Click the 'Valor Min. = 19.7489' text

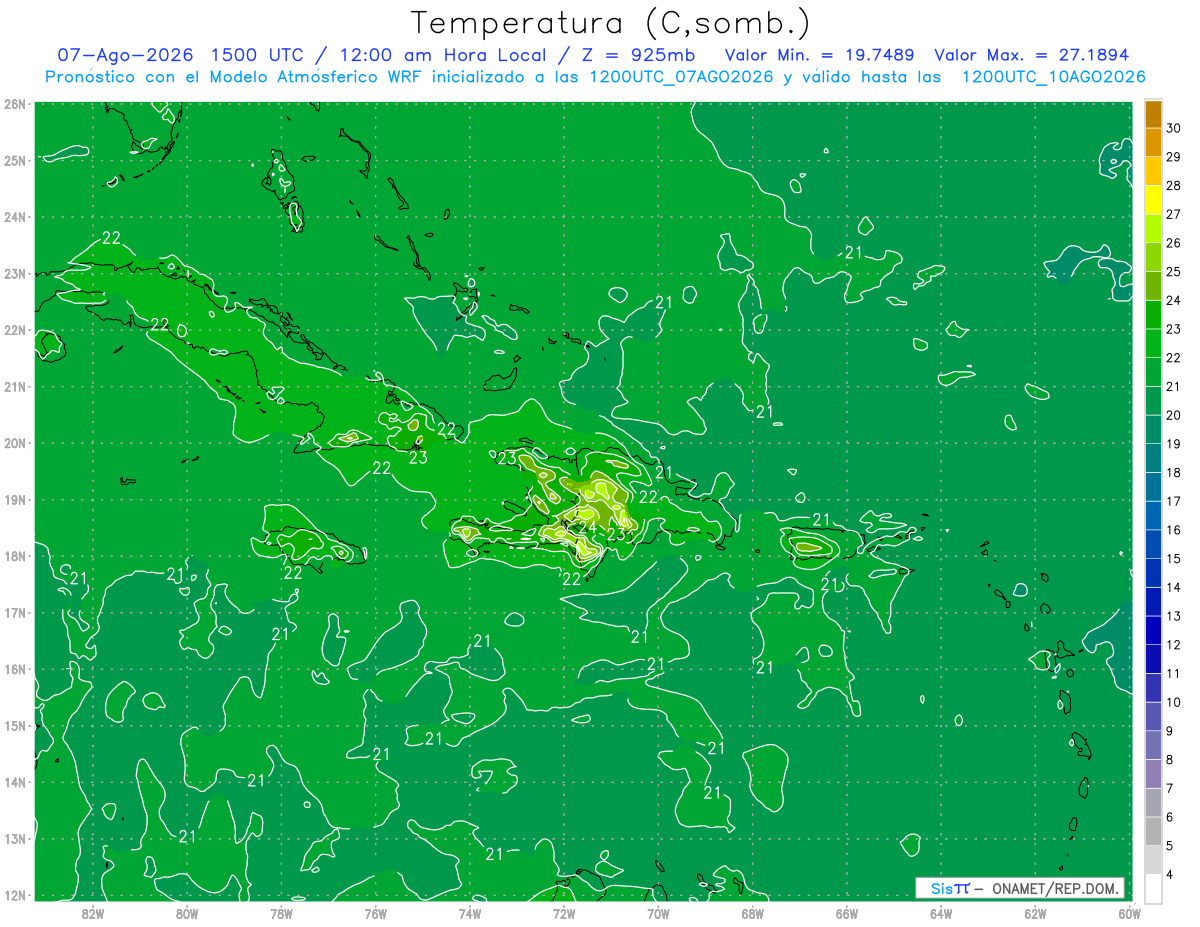point(818,55)
